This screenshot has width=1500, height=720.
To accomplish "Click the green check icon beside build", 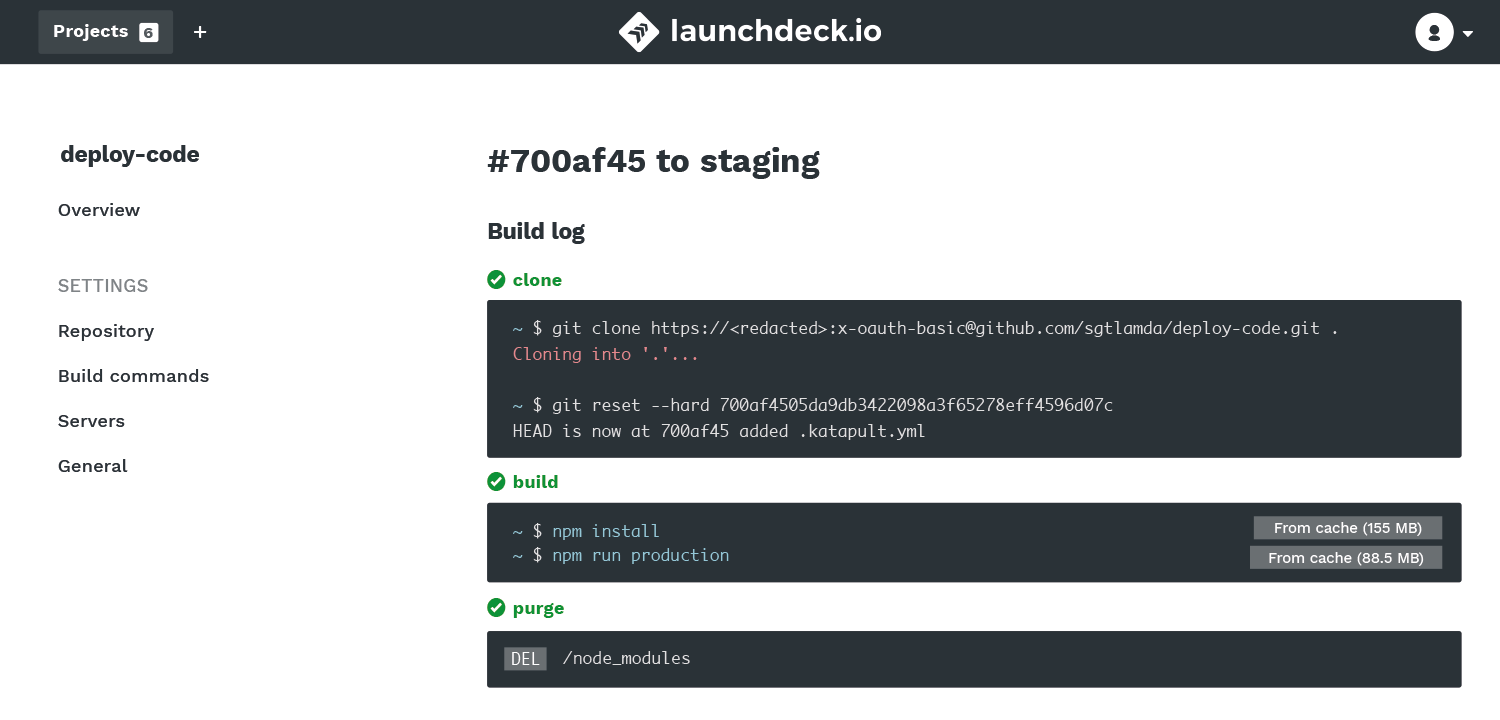I will pos(496,482).
